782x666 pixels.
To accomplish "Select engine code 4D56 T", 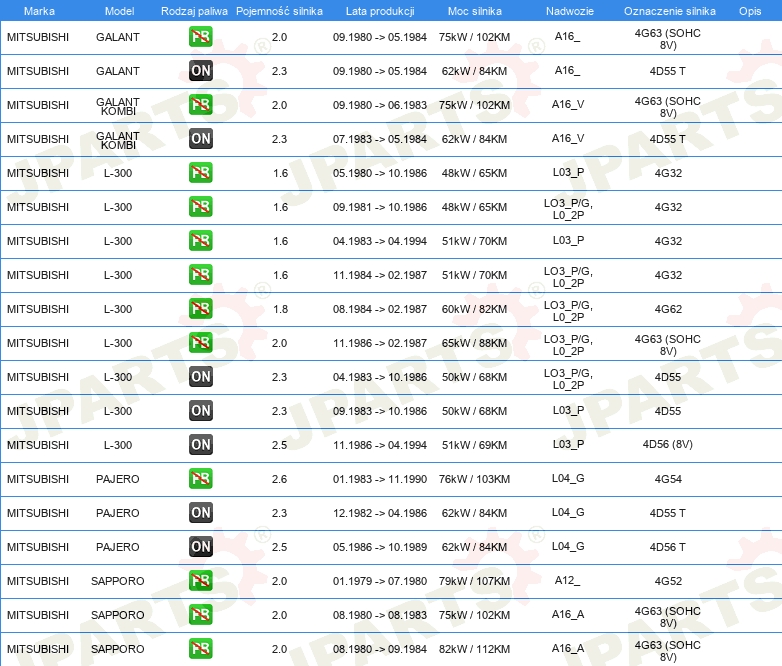I will tap(667, 547).
